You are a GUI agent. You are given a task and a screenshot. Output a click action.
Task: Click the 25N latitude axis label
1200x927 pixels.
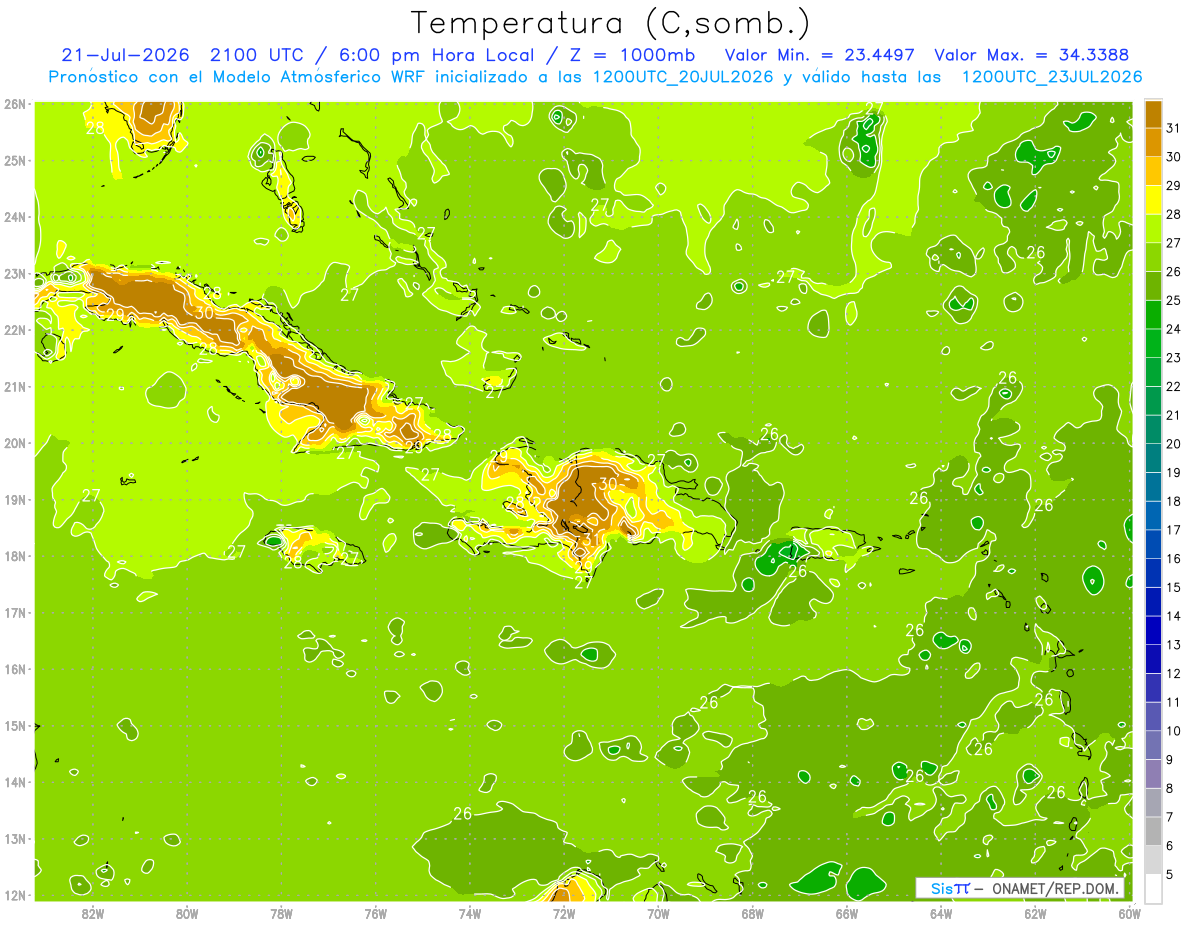click(x=14, y=160)
